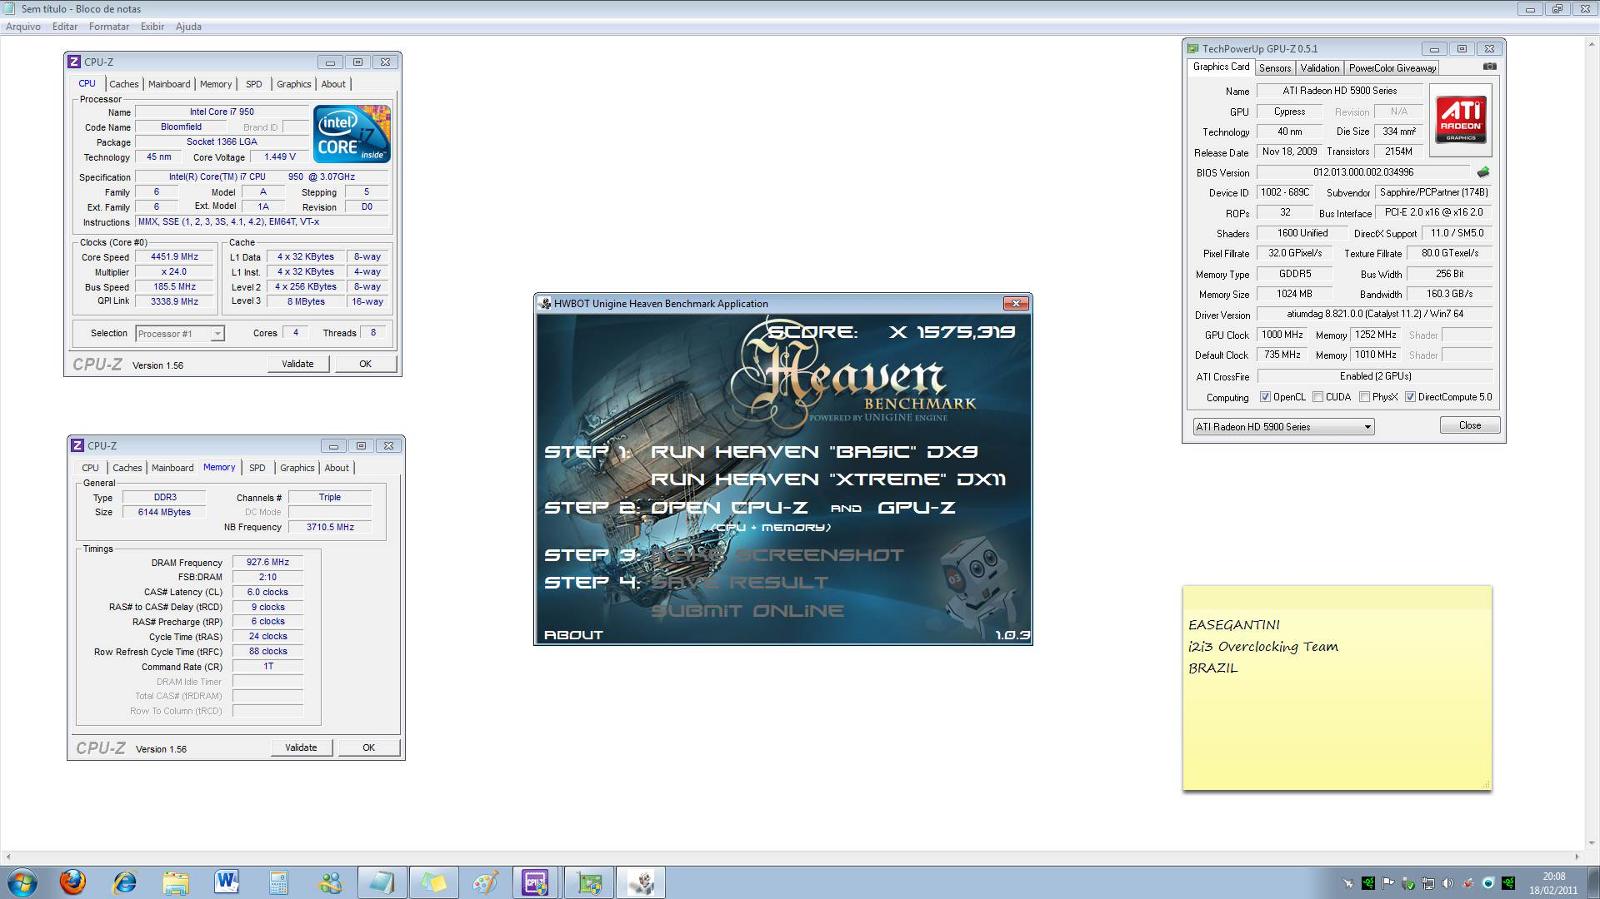Click Core Speed value 4451.9 MHz
Image resolution: width=1600 pixels, height=899 pixels.
(x=174, y=257)
